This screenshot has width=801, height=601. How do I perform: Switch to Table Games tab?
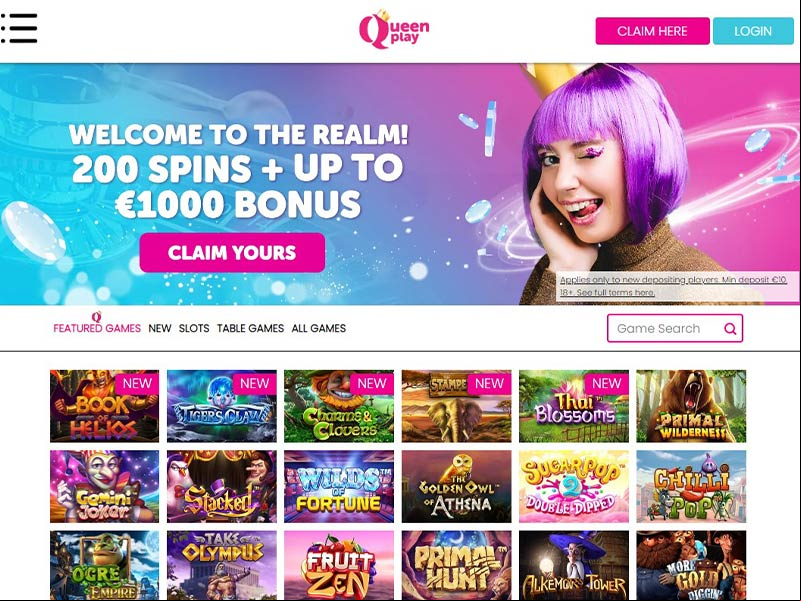point(250,328)
